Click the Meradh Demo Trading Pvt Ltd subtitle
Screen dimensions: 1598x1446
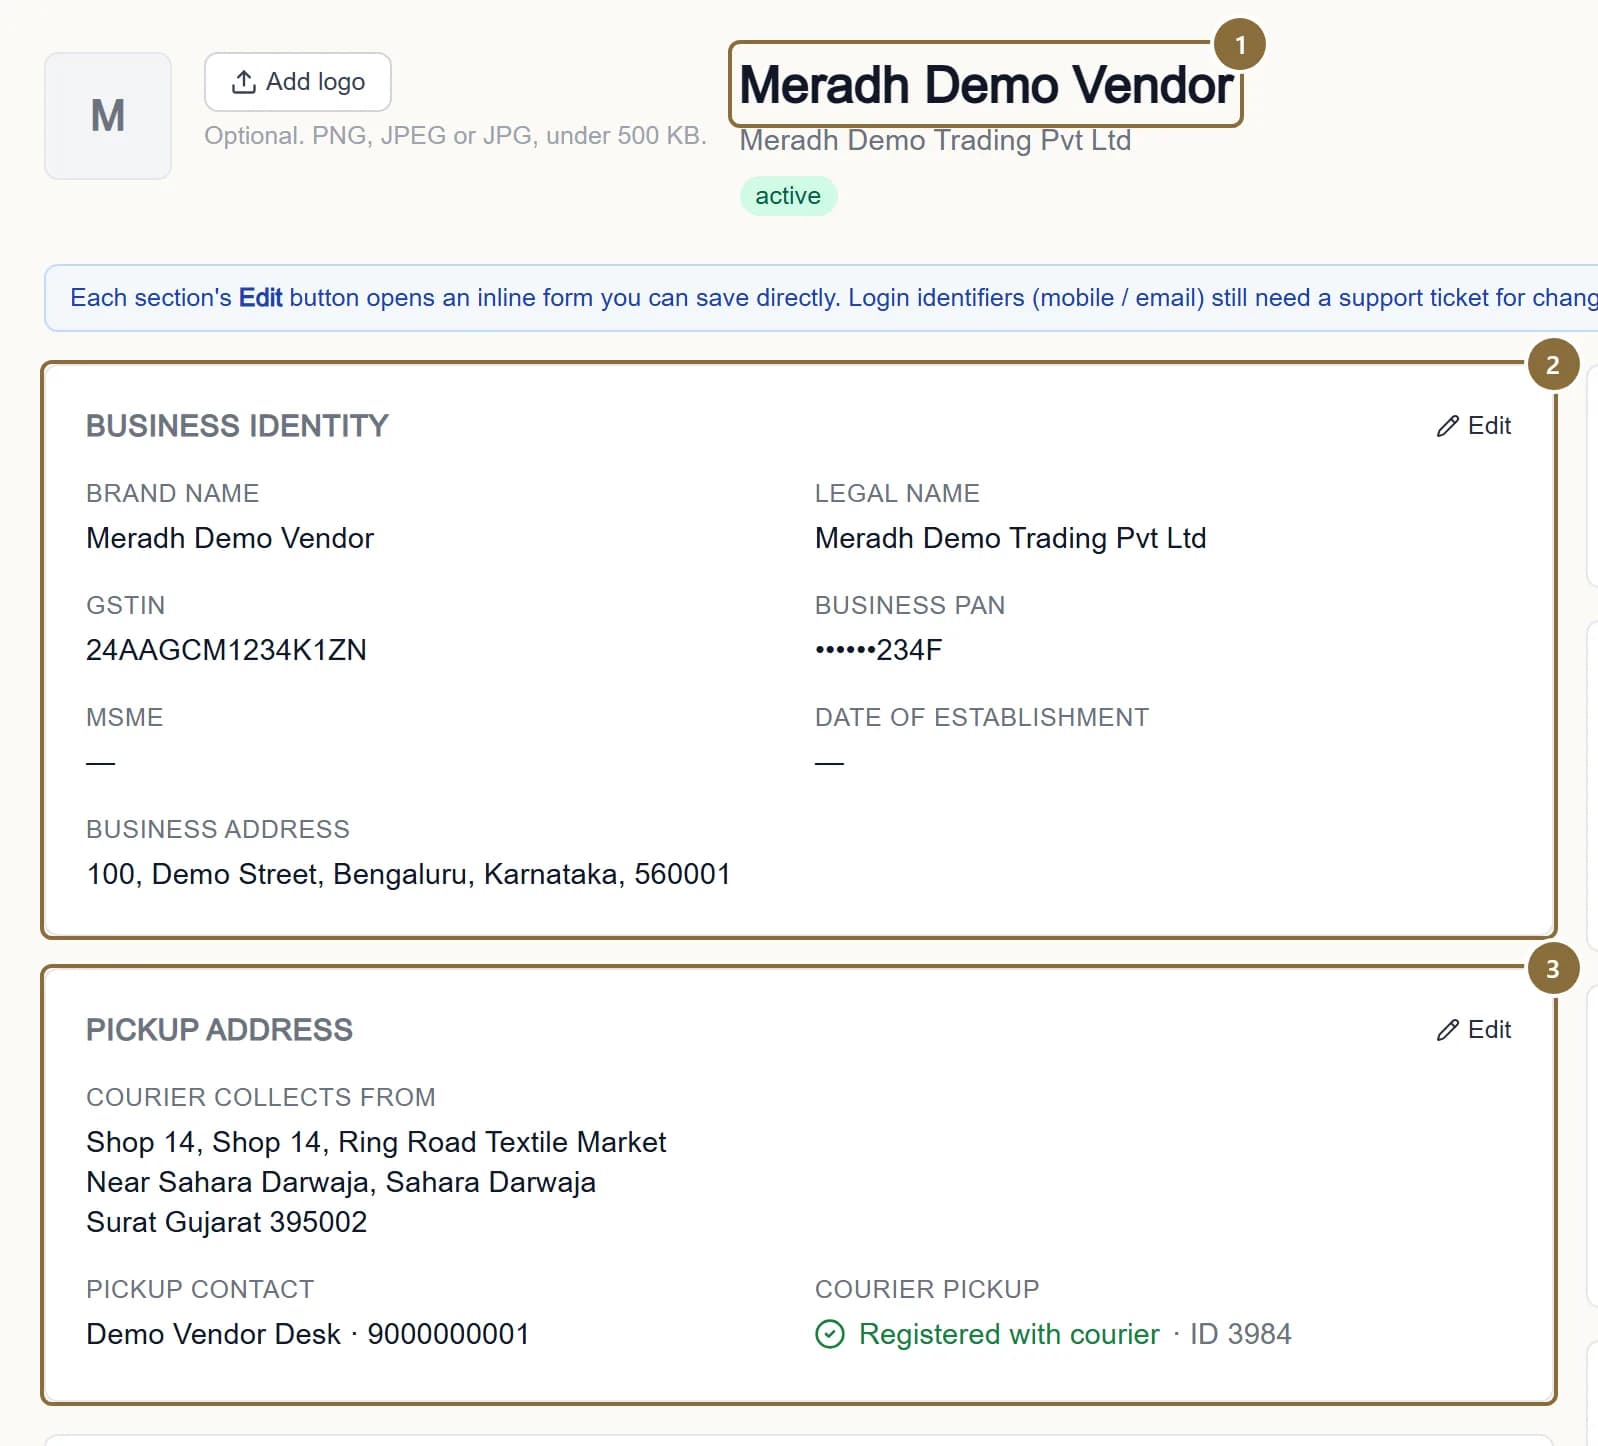(935, 141)
